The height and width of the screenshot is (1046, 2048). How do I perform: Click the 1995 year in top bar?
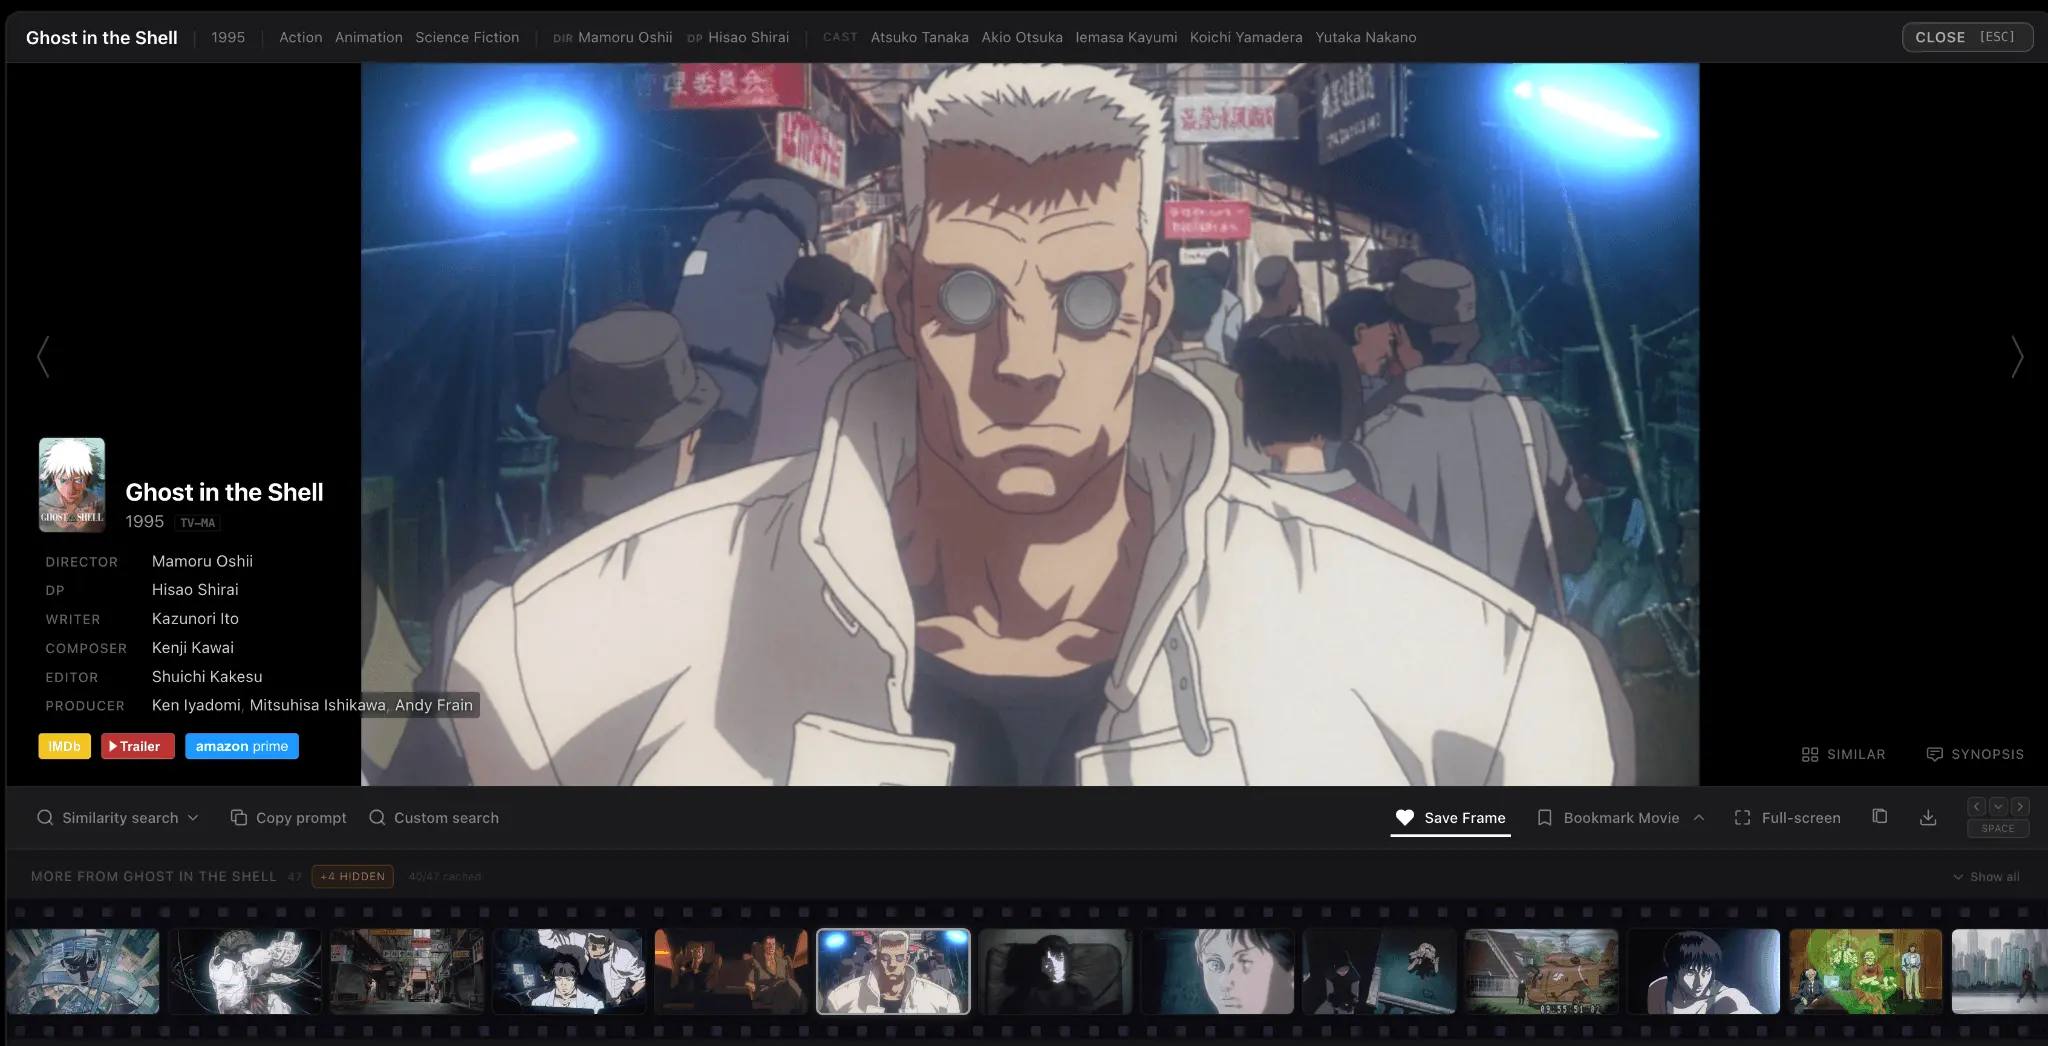coord(228,37)
